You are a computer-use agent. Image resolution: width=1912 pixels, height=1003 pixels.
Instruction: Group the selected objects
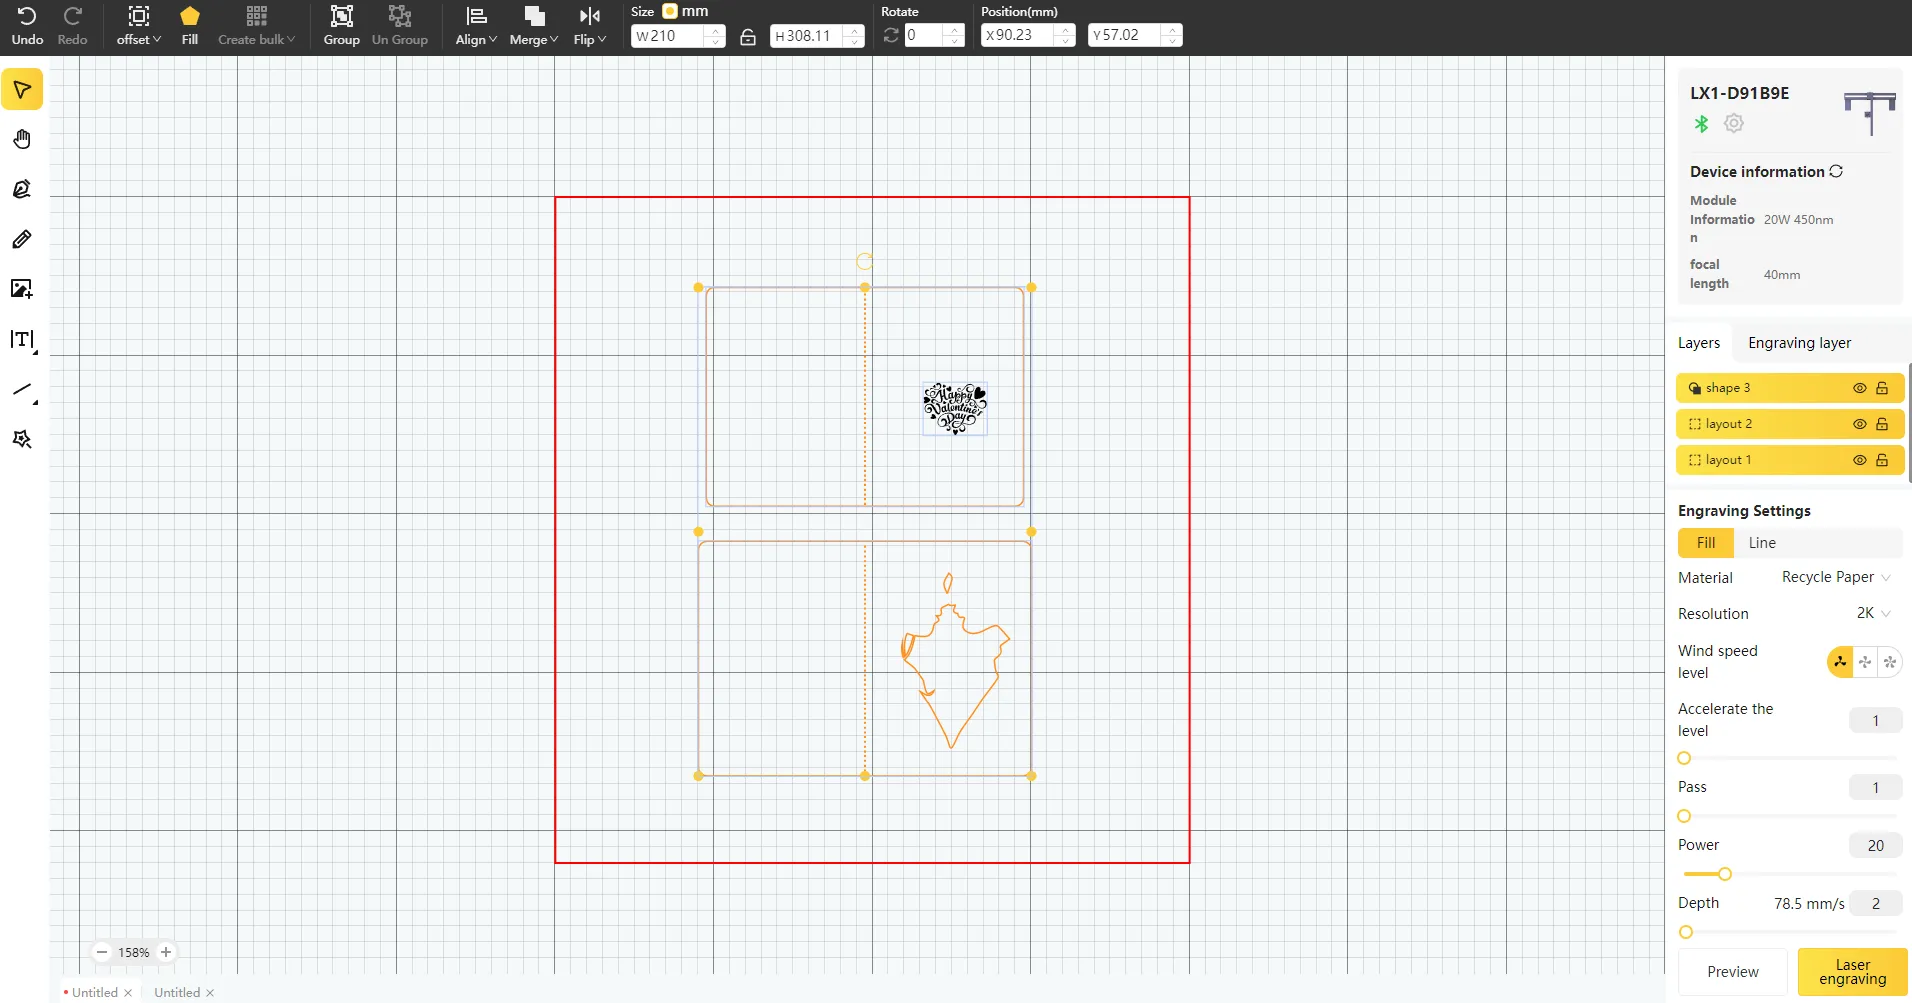pos(342,26)
